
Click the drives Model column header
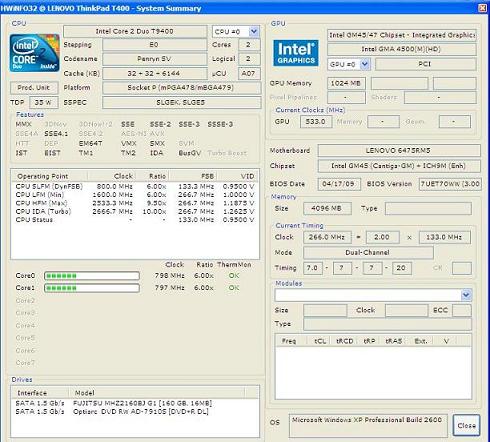[157, 393]
